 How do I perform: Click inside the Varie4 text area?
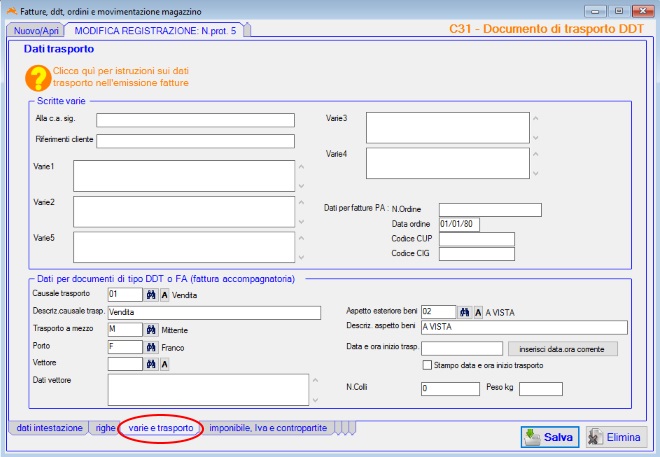[x=448, y=163]
